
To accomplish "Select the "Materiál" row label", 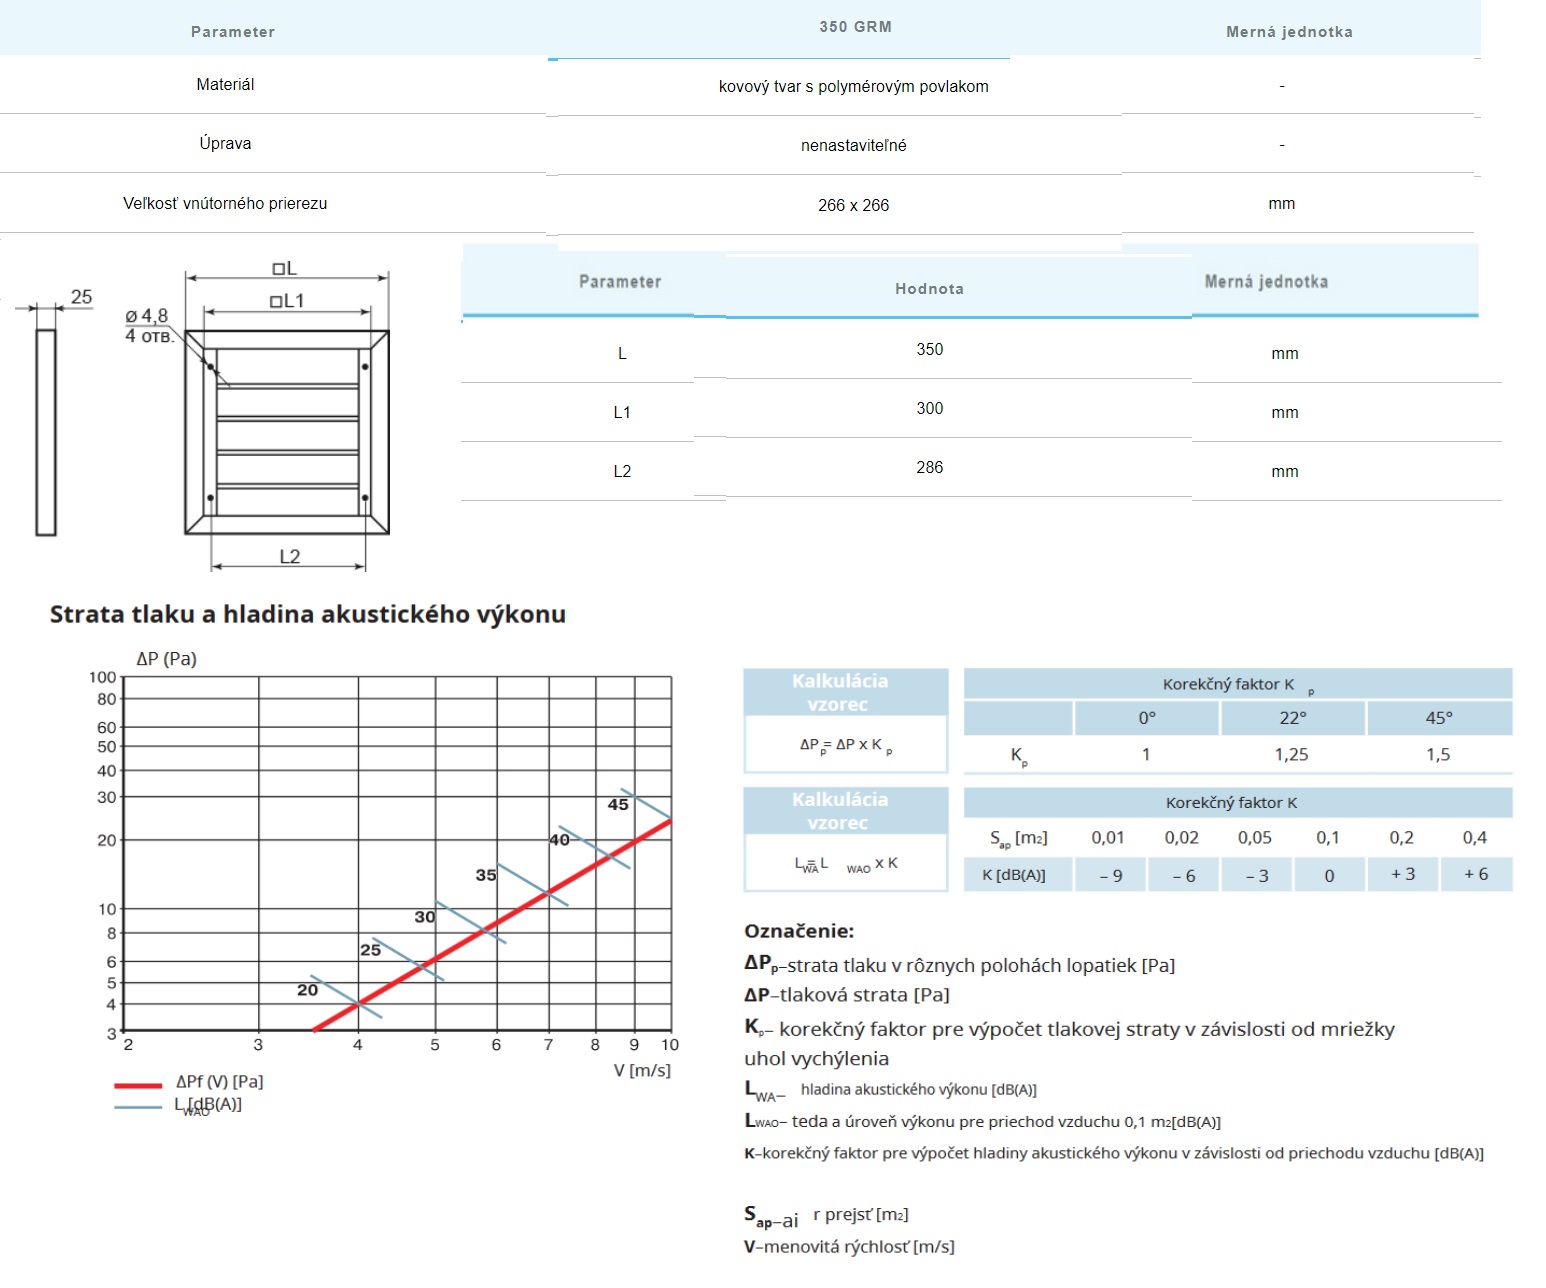I will point(225,85).
